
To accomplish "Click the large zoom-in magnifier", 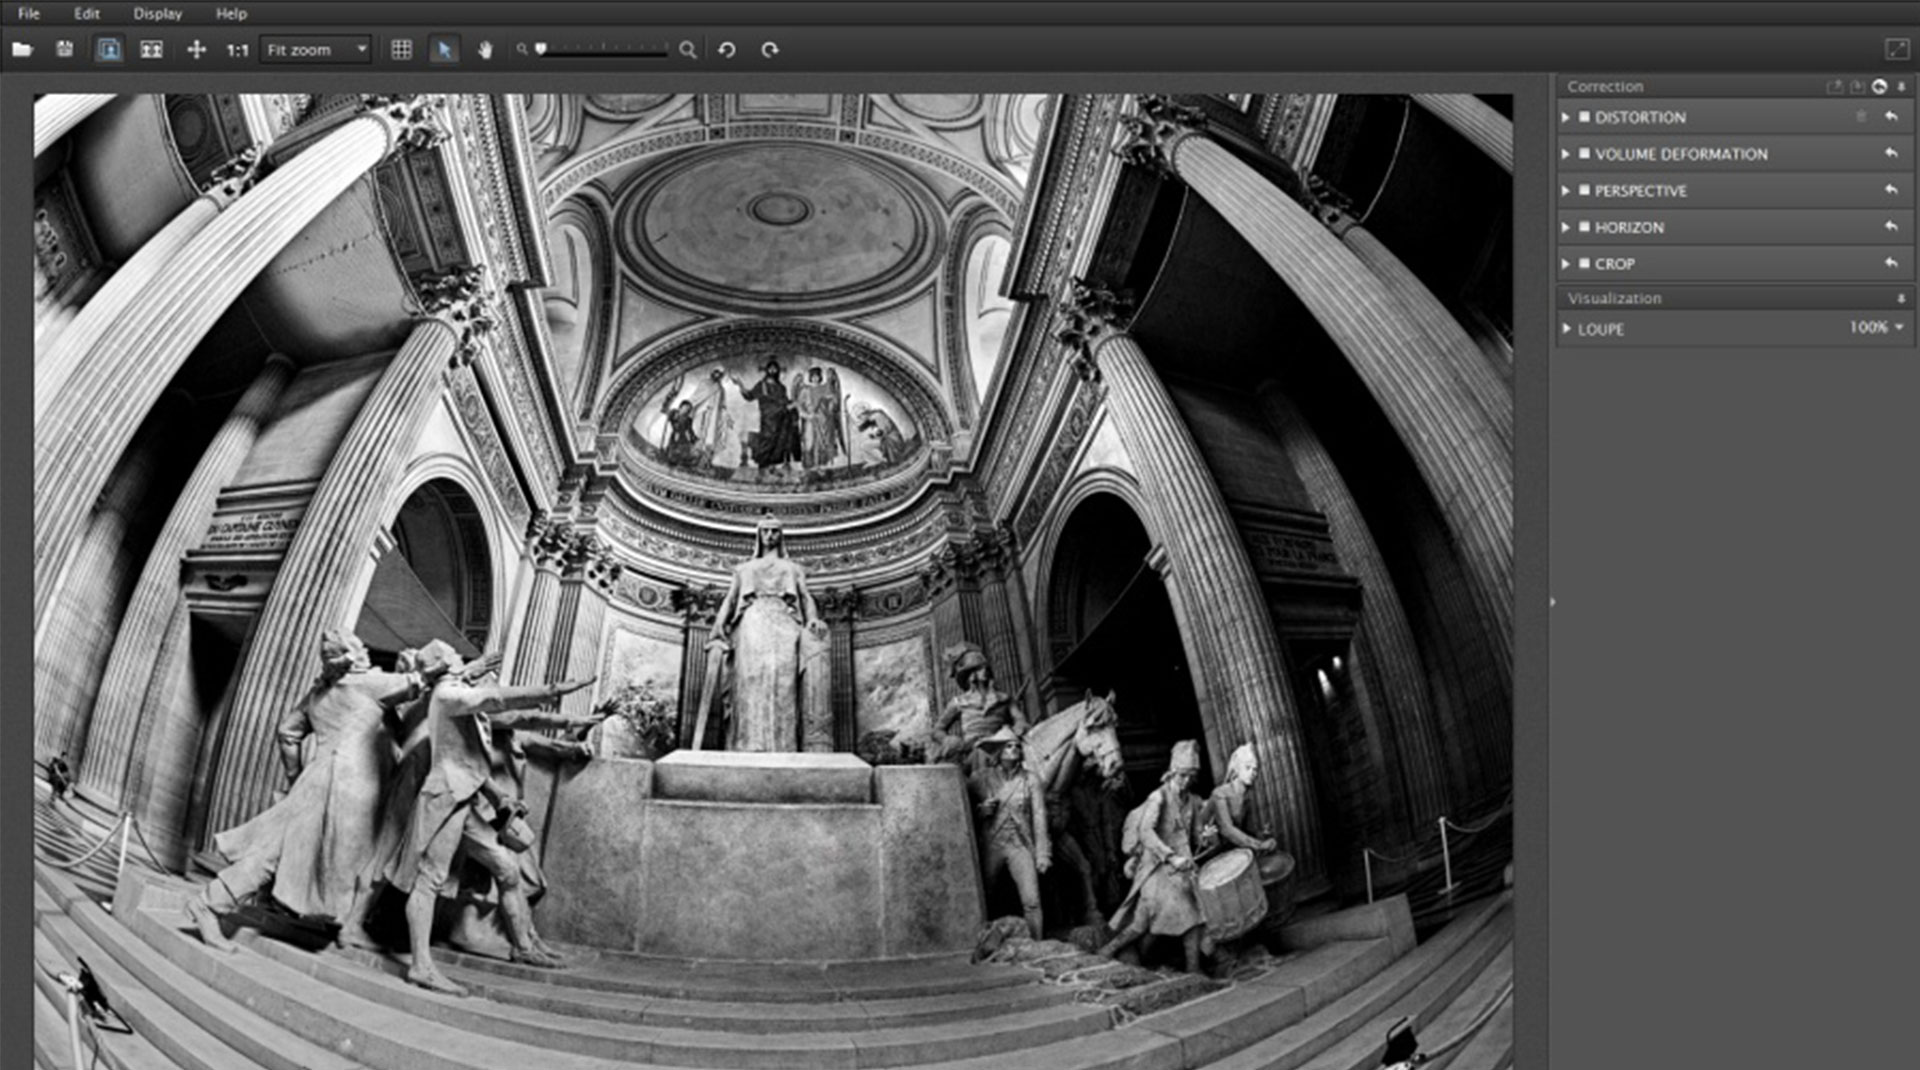I will tap(687, 49).
